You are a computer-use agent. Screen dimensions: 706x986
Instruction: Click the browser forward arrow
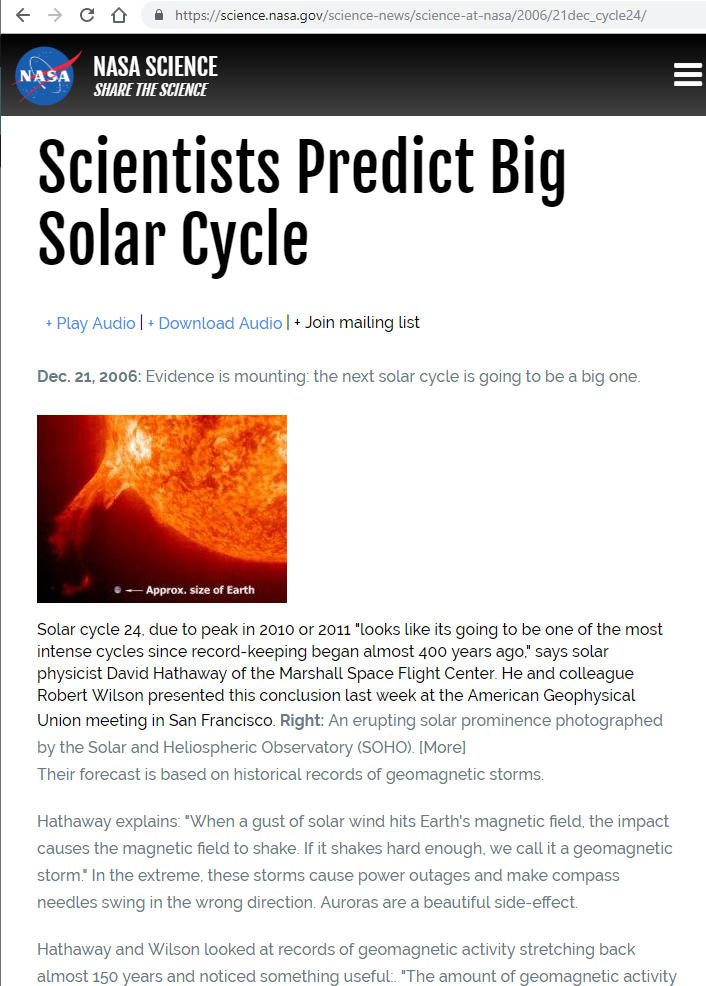tap(55, 15)
